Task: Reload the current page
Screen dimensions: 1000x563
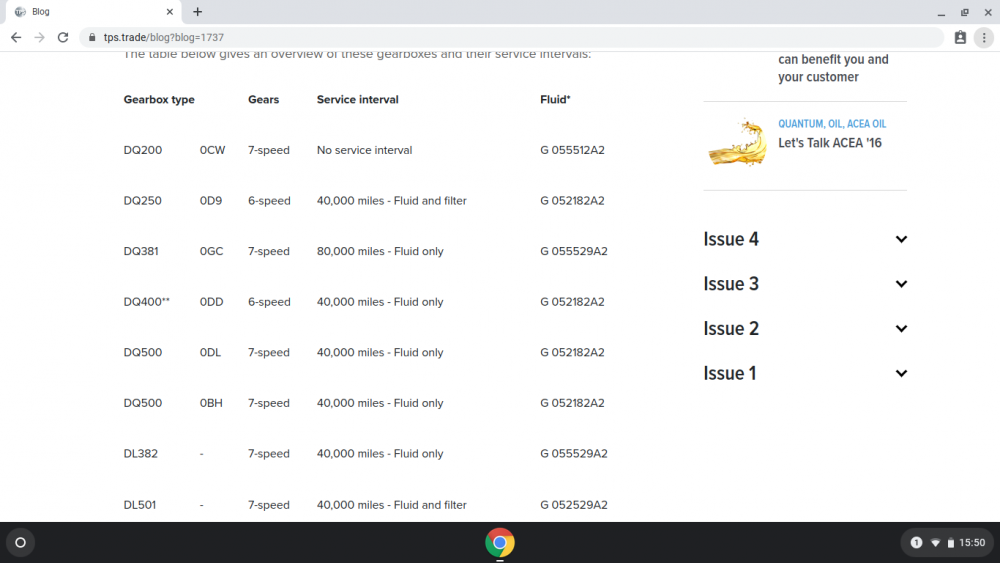Action: tap(62, 38)
